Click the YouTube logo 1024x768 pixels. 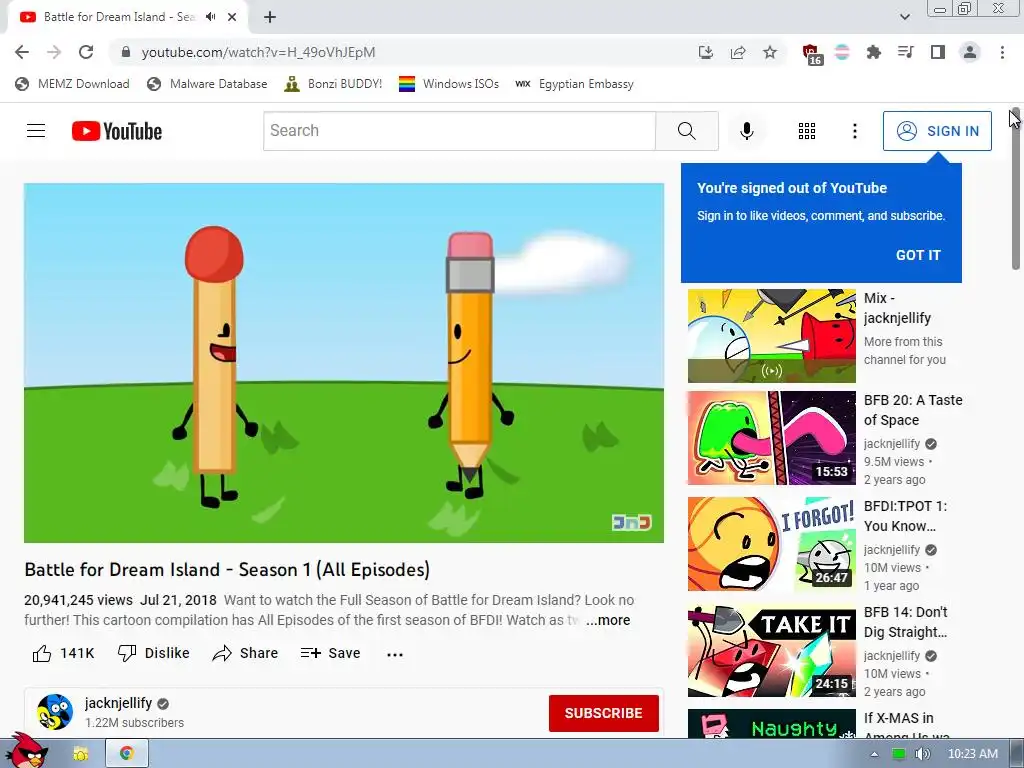coord(117,131)
